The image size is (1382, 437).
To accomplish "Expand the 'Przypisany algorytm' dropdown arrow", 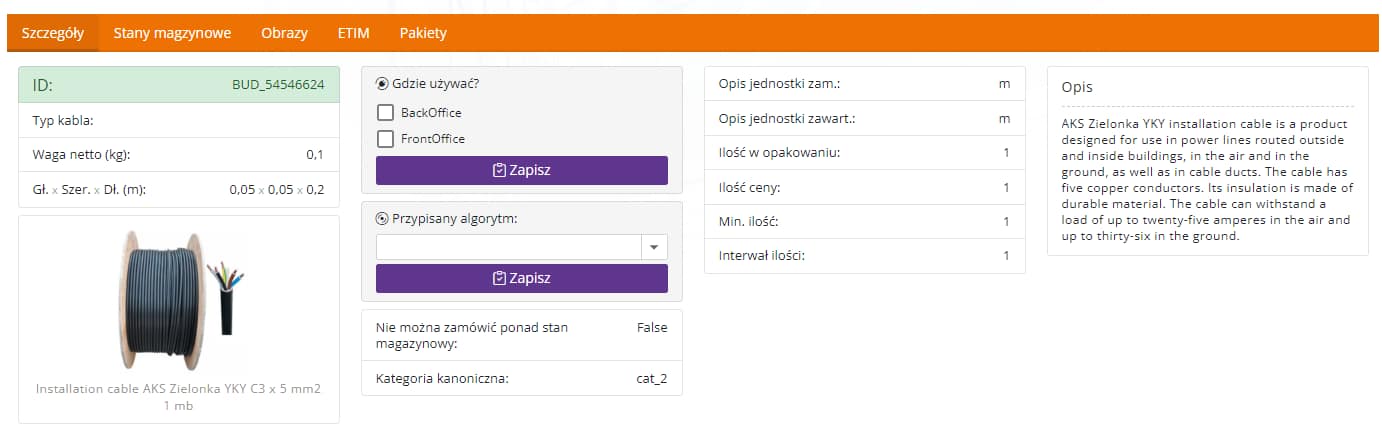I will (x=654, y=247).
